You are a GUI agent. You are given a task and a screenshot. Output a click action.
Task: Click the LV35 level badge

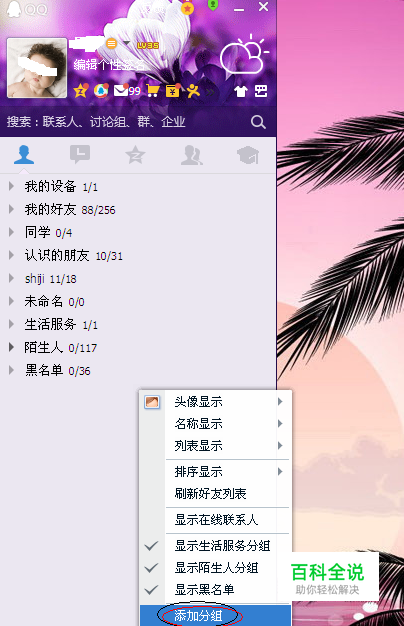[x=148, y=46]
